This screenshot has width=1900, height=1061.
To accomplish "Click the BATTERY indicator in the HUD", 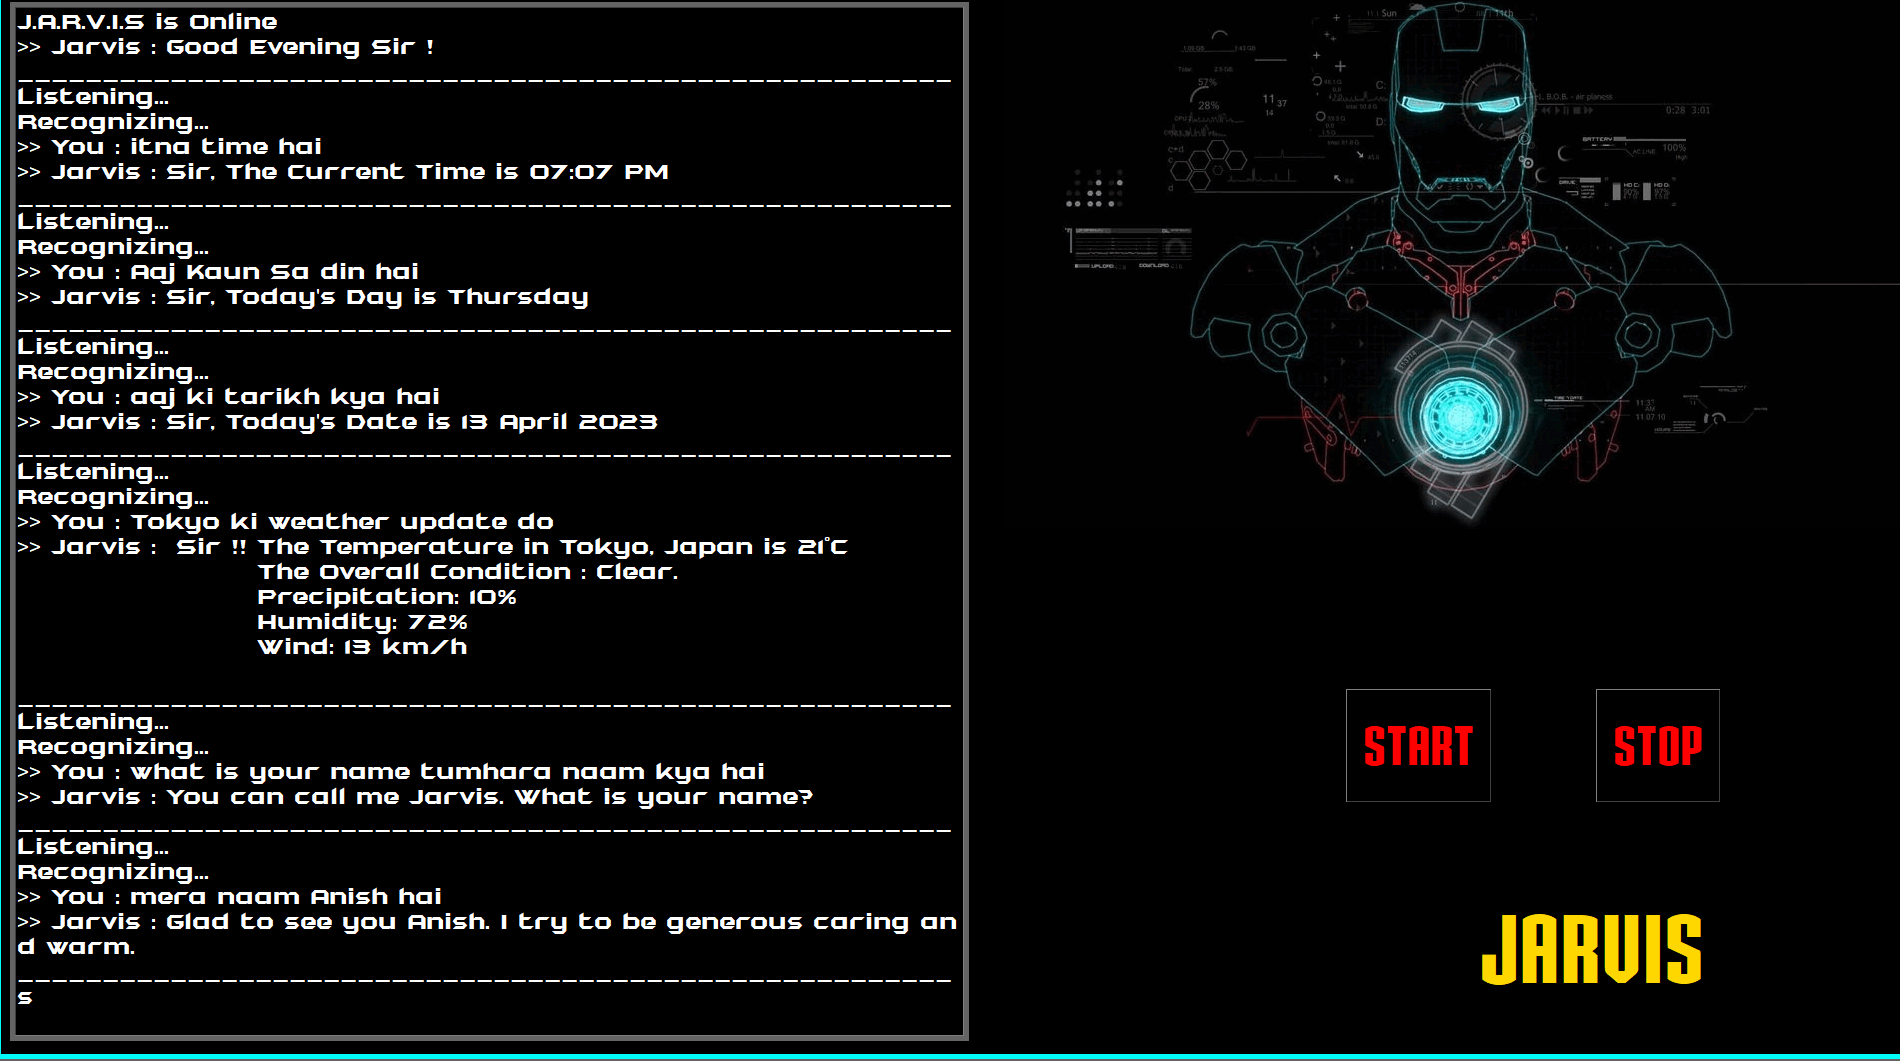I will tap(1598, 139).
